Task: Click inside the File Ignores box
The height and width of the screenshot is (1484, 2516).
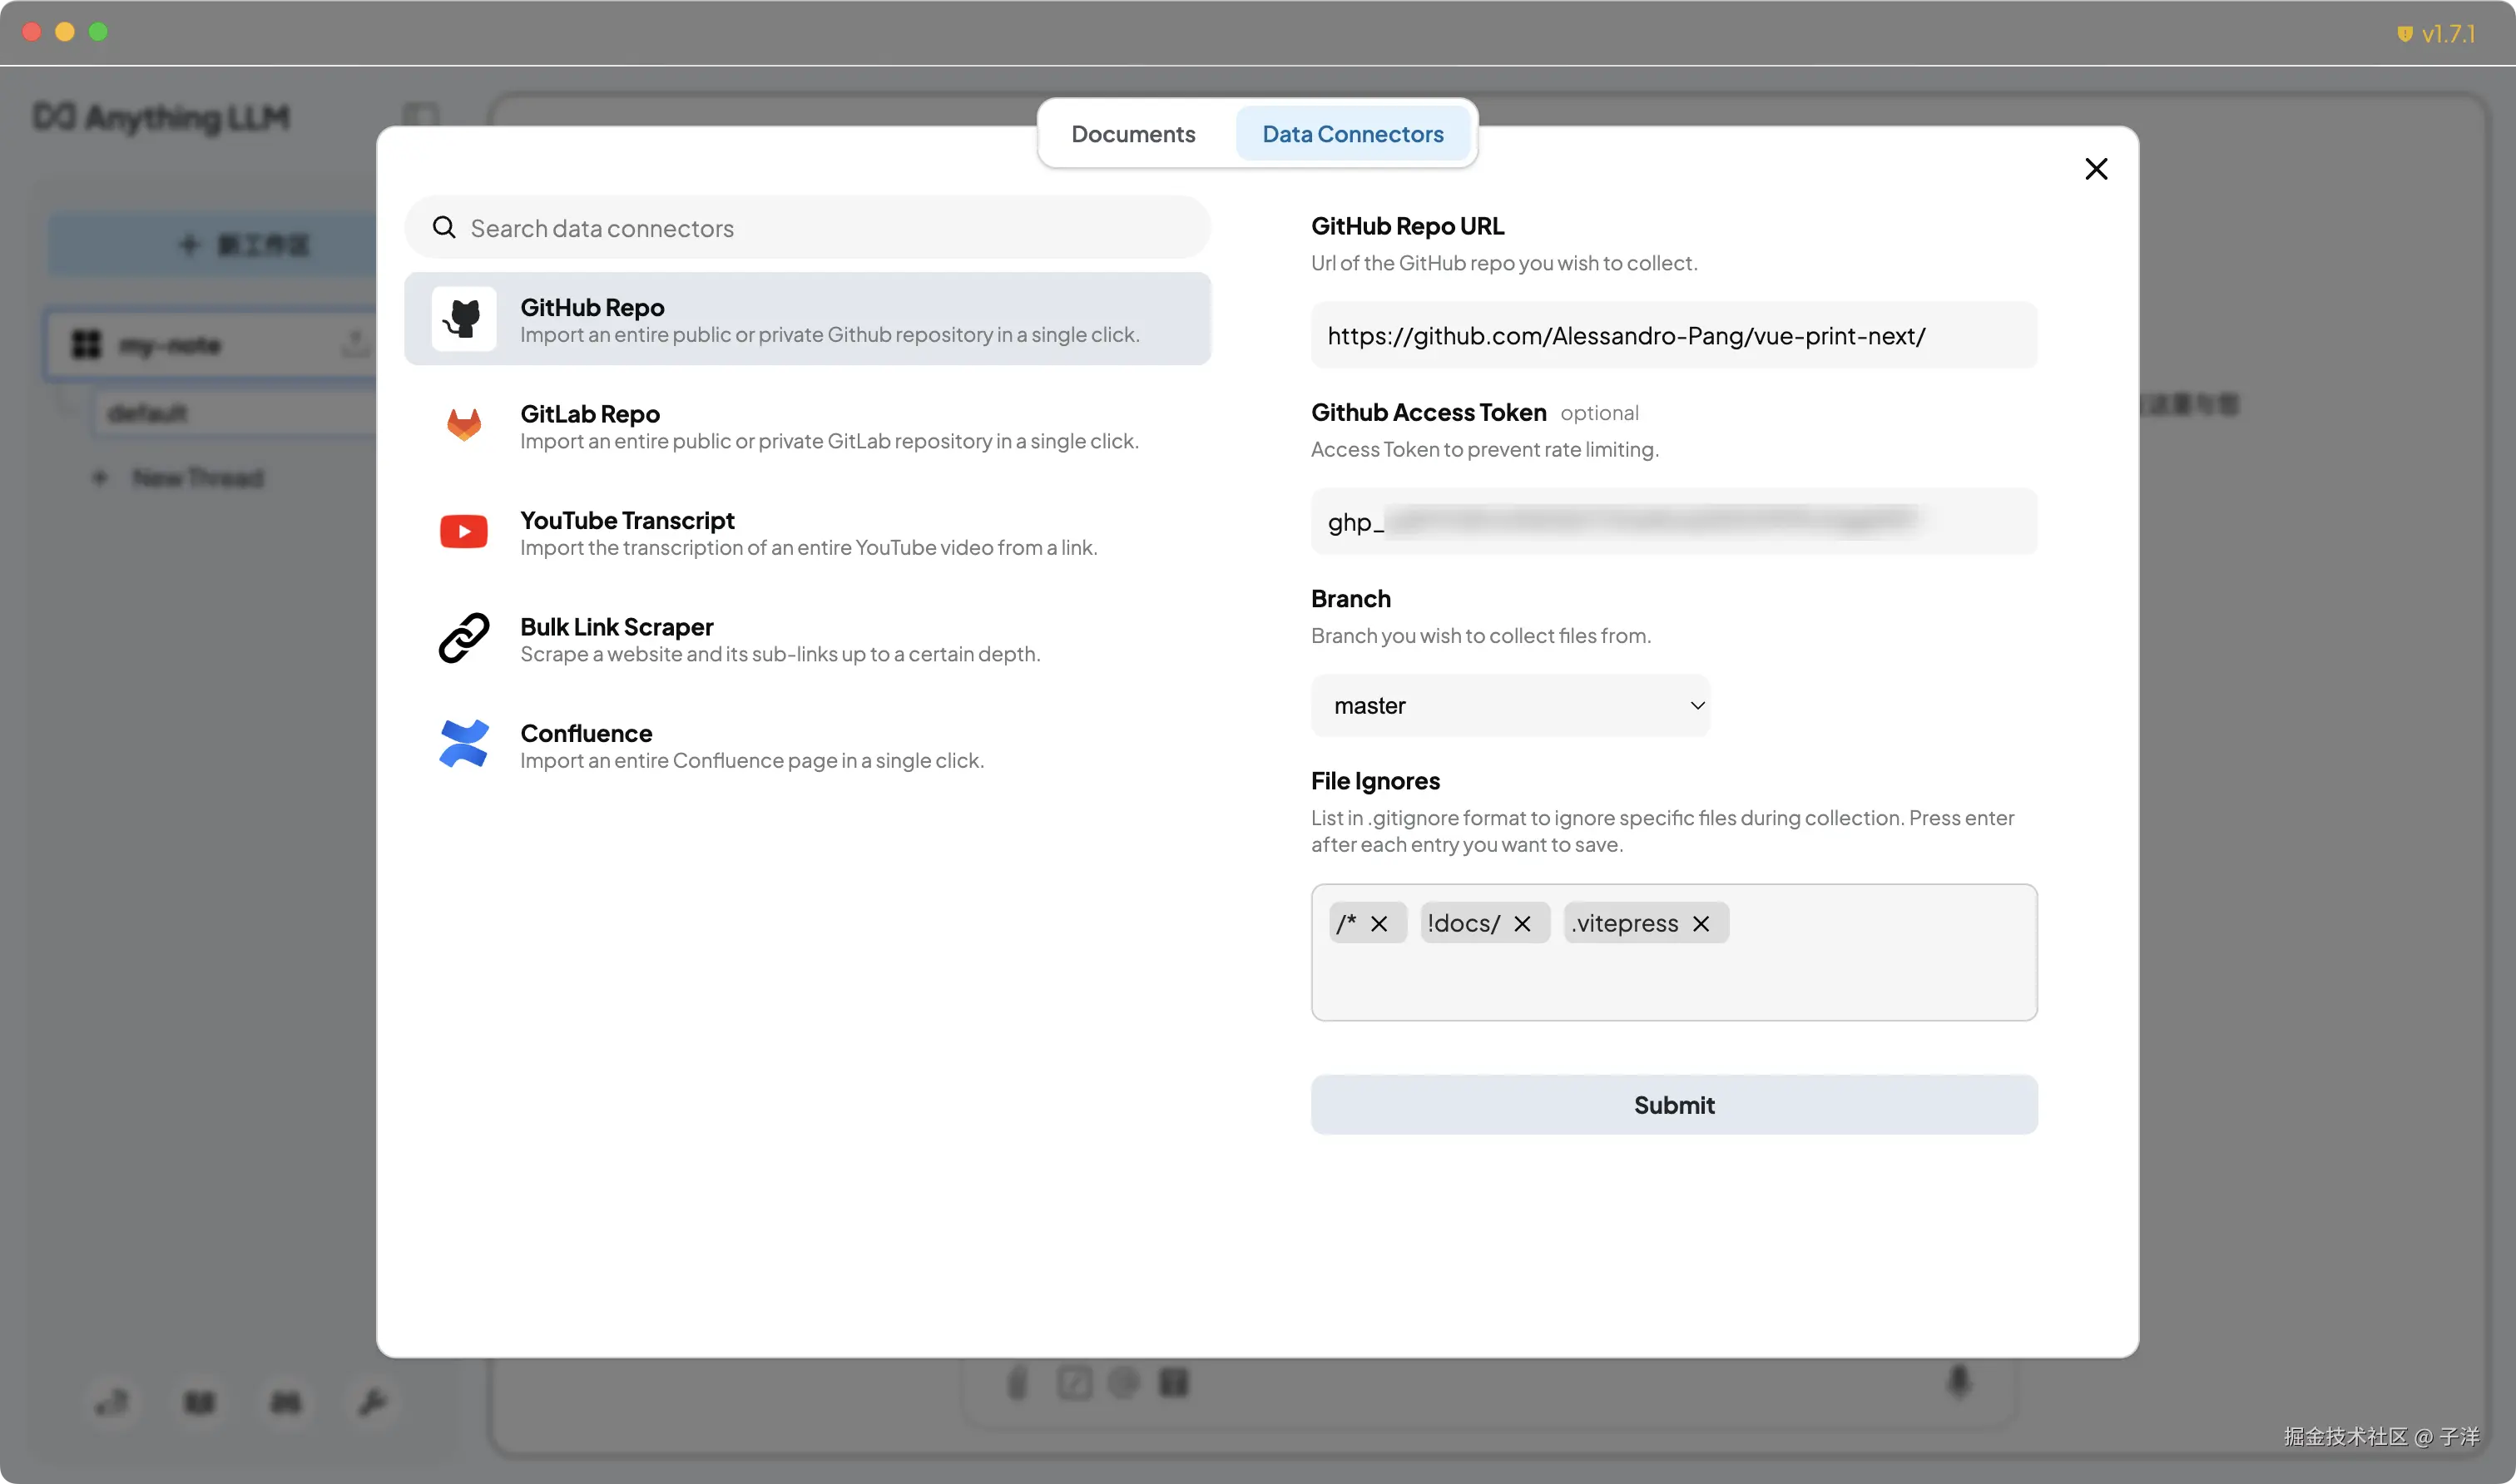Action: pos(1673,980)
